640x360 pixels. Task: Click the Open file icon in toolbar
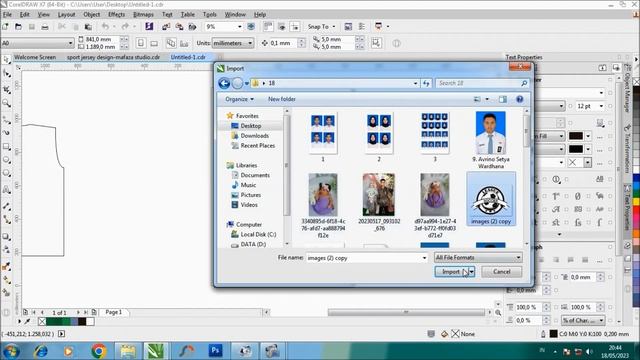(x=18, y=27)
